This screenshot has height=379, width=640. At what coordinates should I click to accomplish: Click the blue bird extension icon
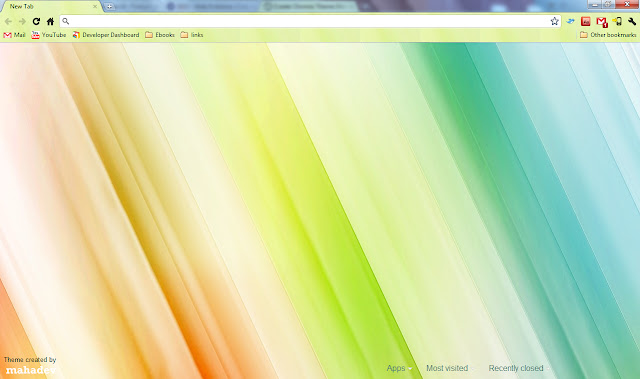click(x=571, y=21)
